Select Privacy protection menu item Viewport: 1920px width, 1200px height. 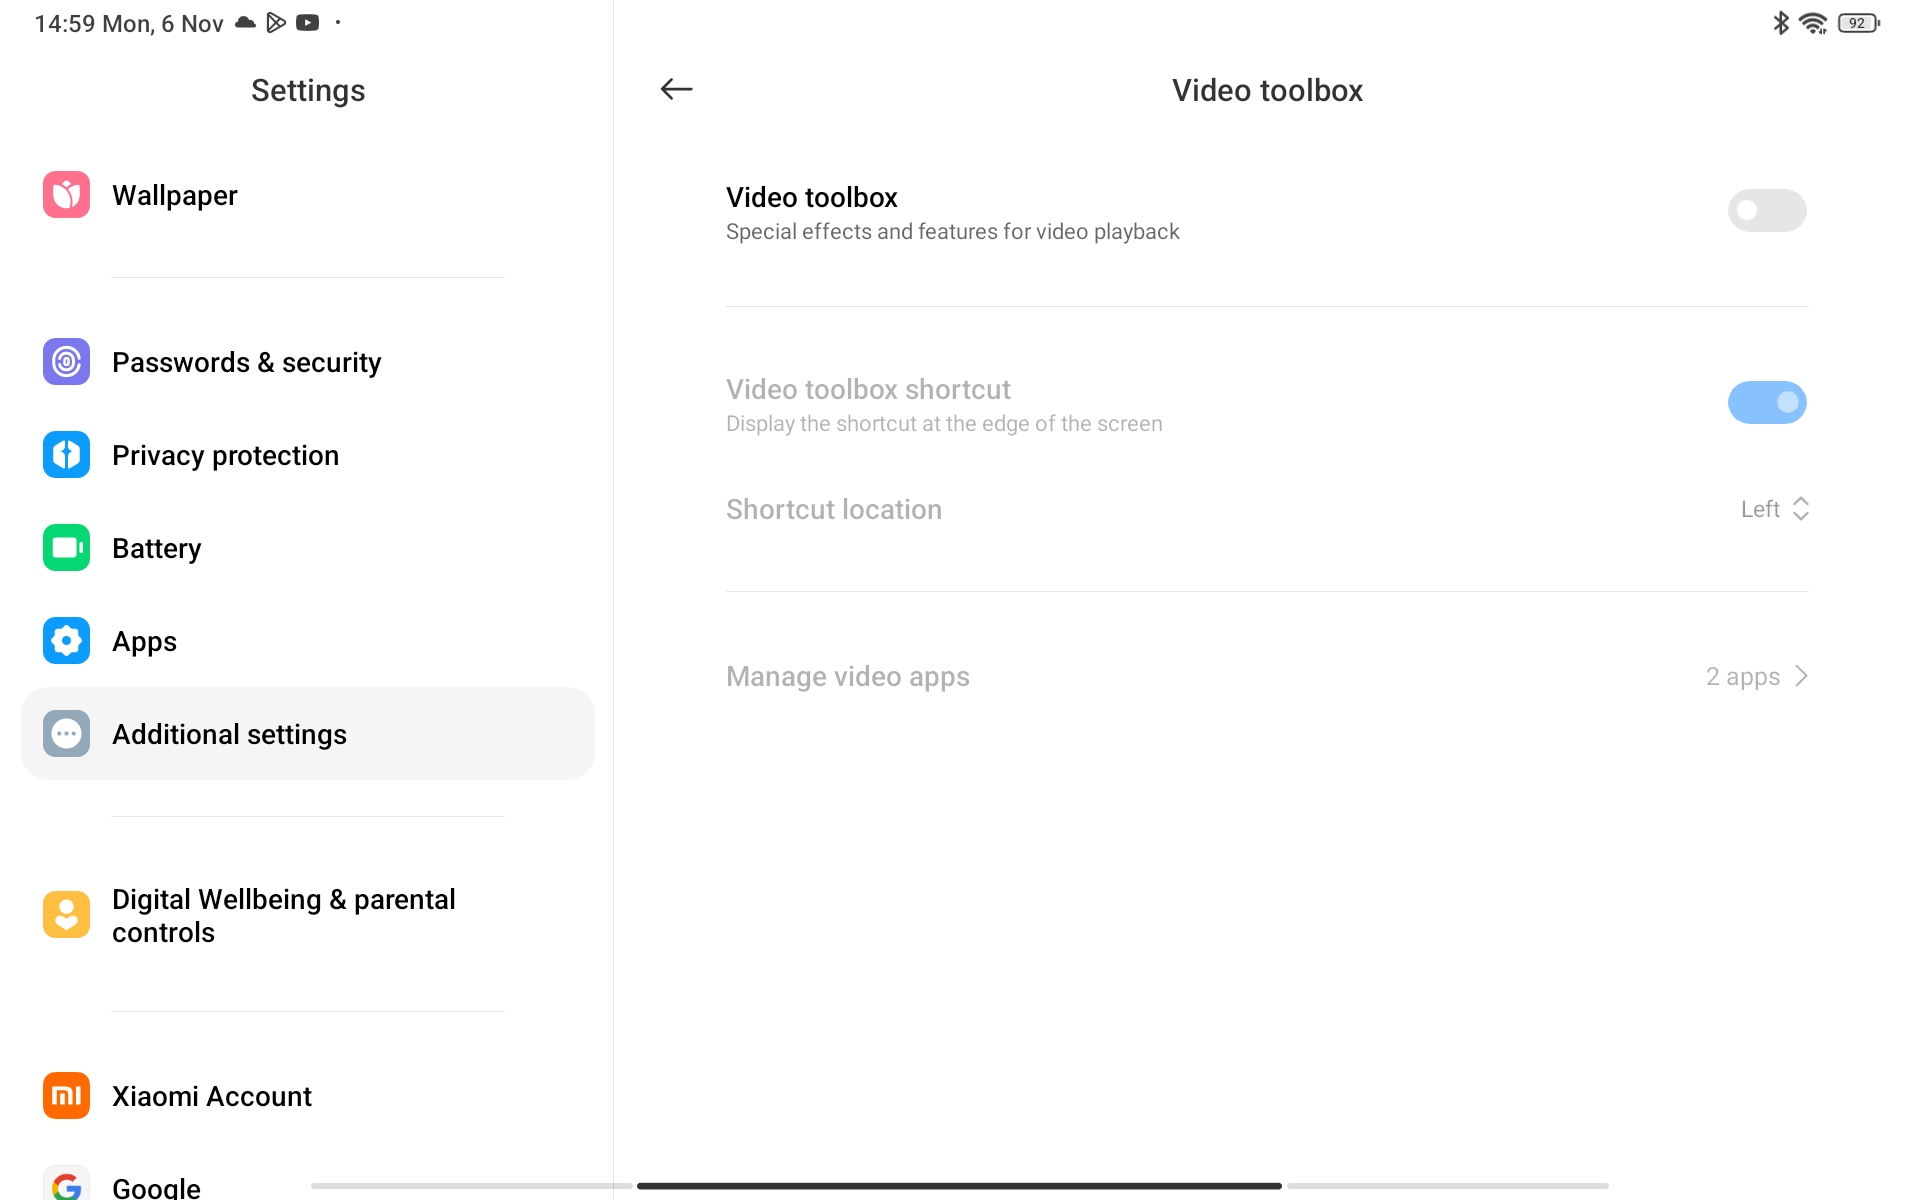click(225, 455)
